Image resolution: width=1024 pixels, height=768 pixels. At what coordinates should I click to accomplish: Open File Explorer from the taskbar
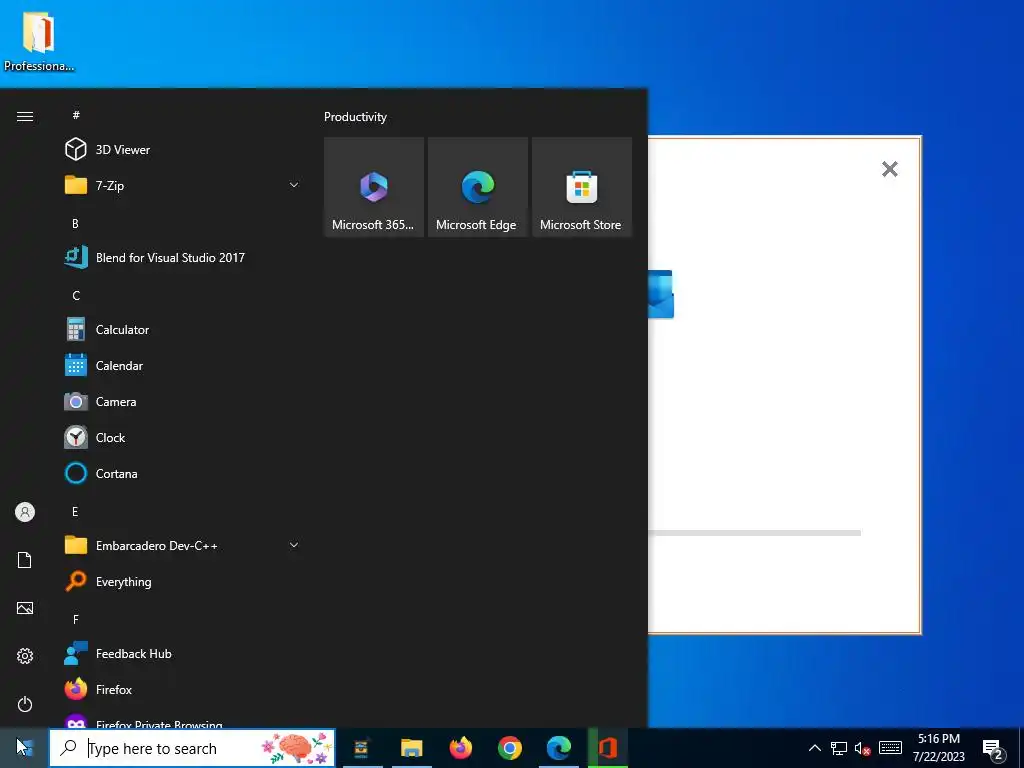411,748
